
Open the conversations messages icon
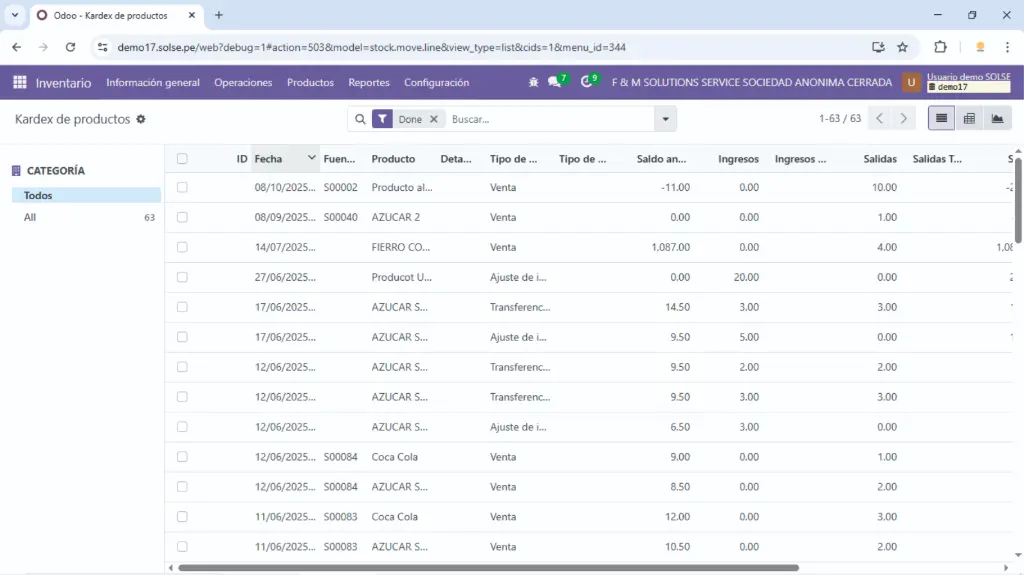[x=555, y=83]
